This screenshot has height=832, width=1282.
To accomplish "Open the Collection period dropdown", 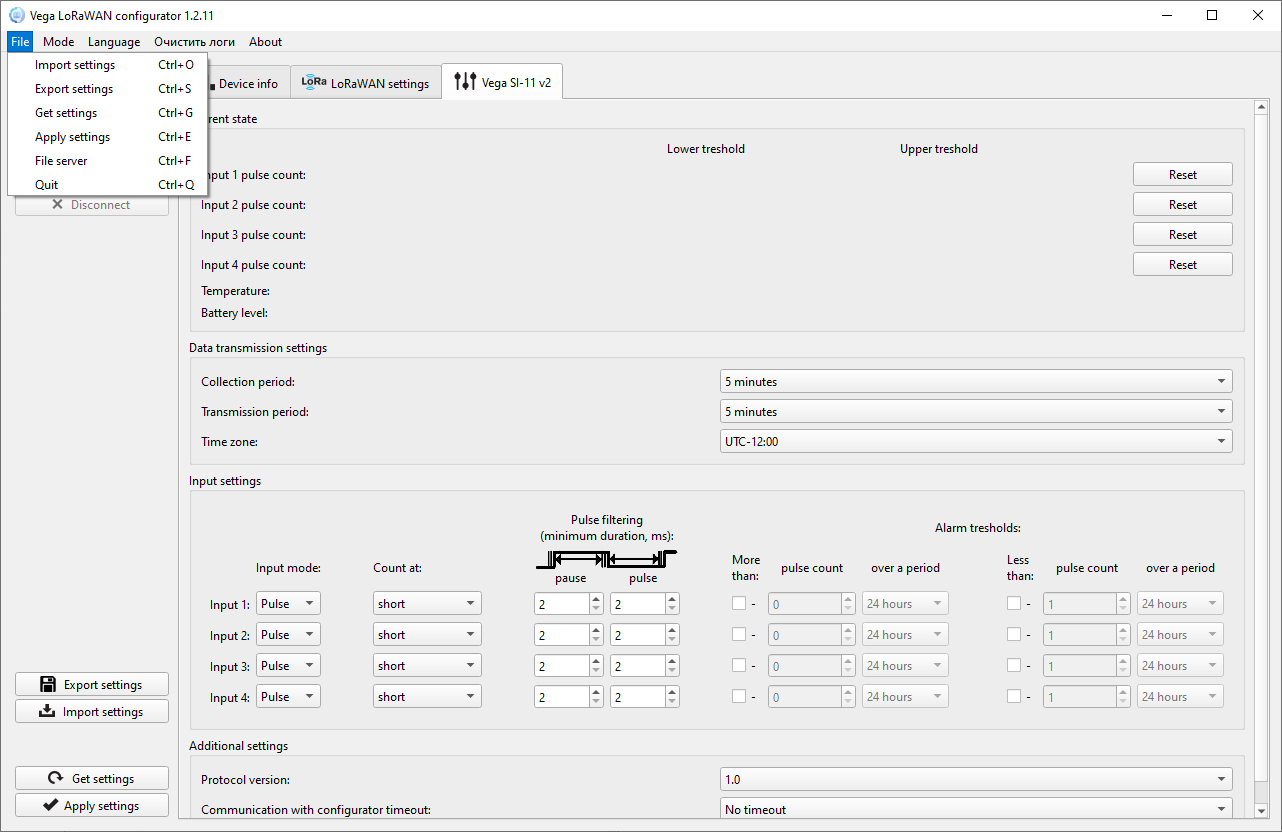I will tap(976, 382).
